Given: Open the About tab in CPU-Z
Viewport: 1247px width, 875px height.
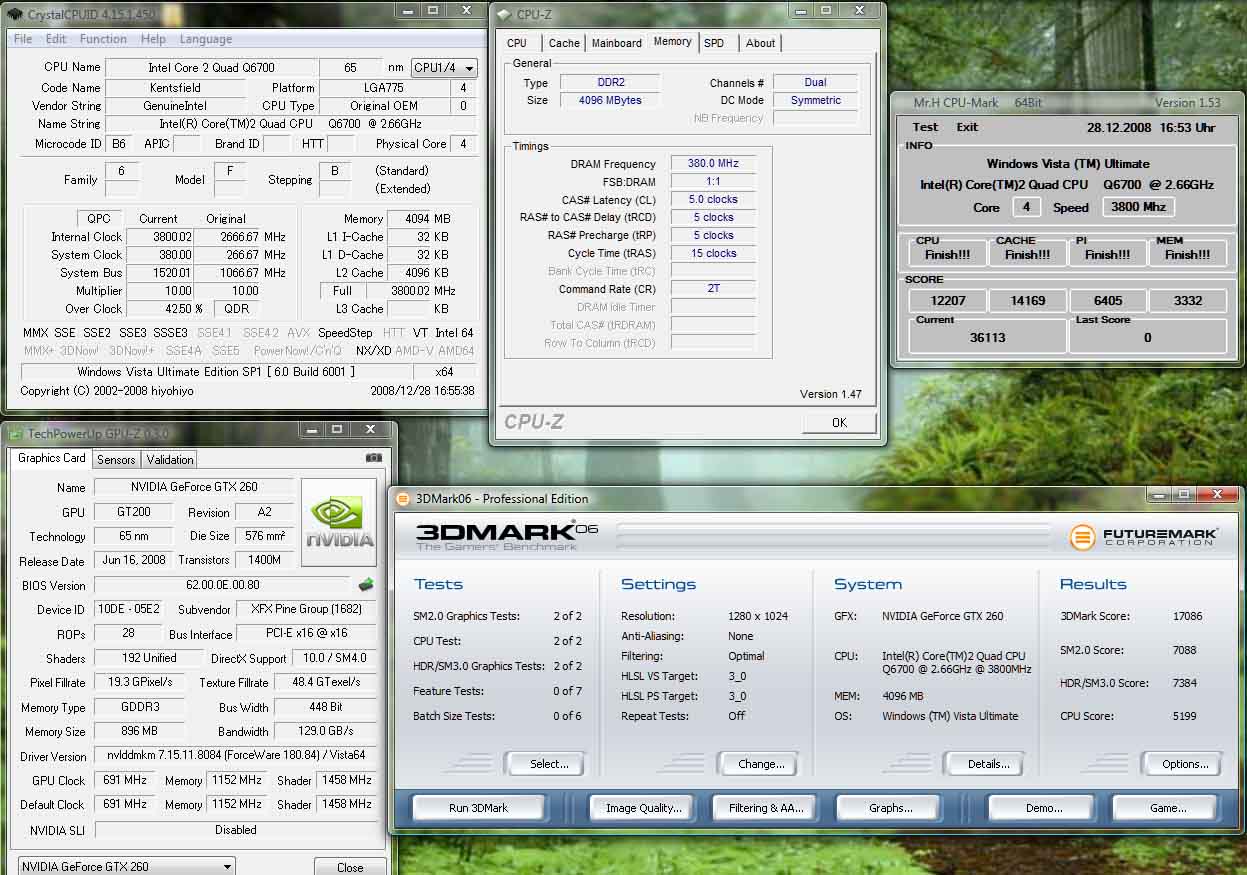Looking at the screenshot, I should [x=760, y=43].
